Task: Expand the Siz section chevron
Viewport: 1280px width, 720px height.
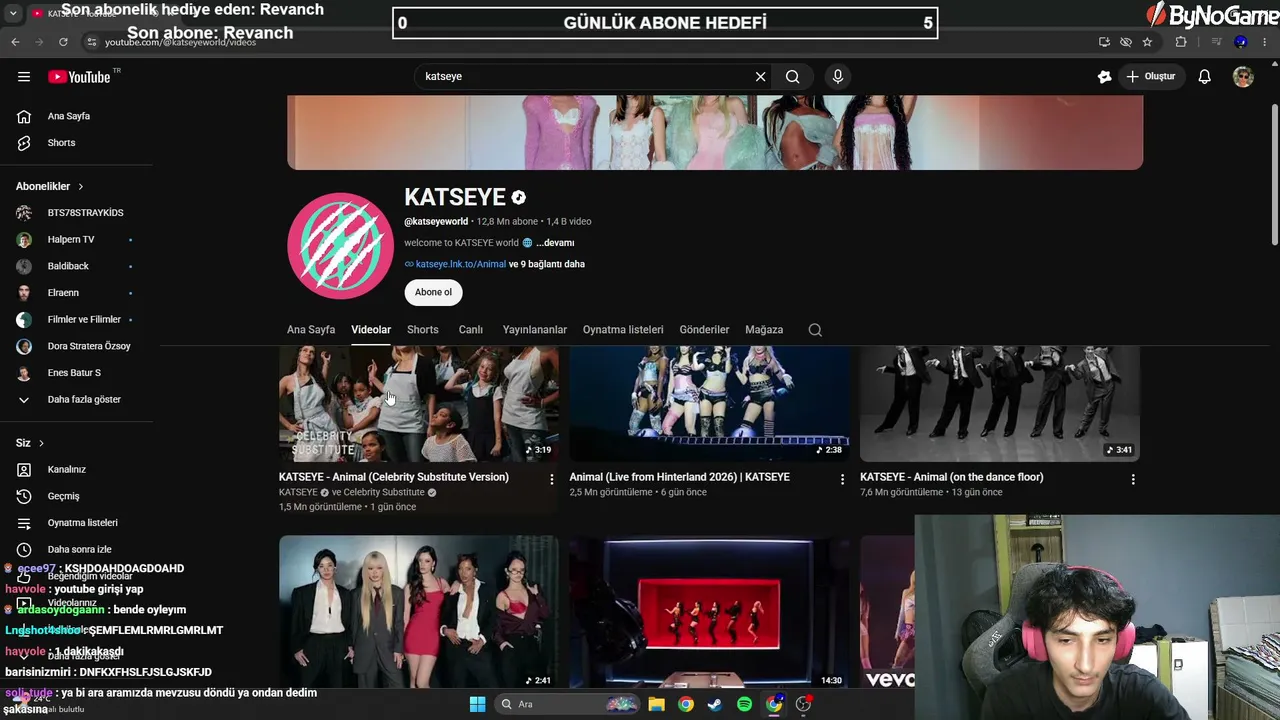Action: click(x=41, y=443)
